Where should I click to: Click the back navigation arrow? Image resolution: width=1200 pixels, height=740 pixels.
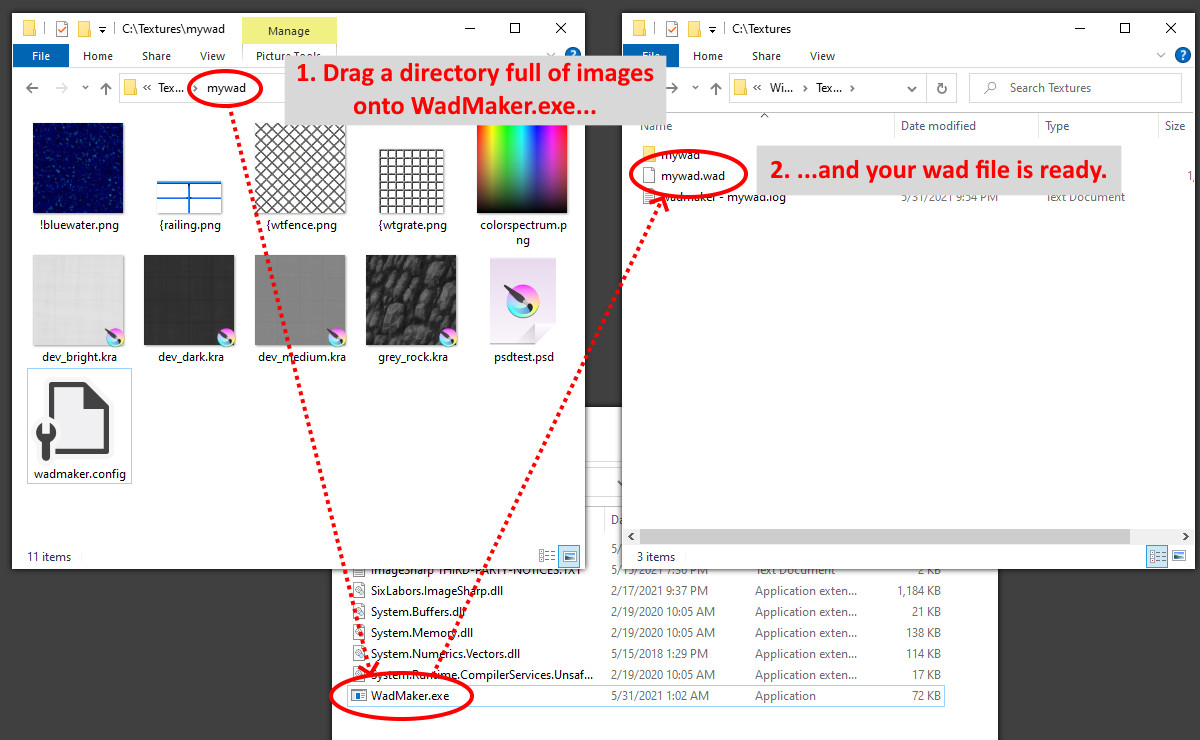(x=31, y=88)
